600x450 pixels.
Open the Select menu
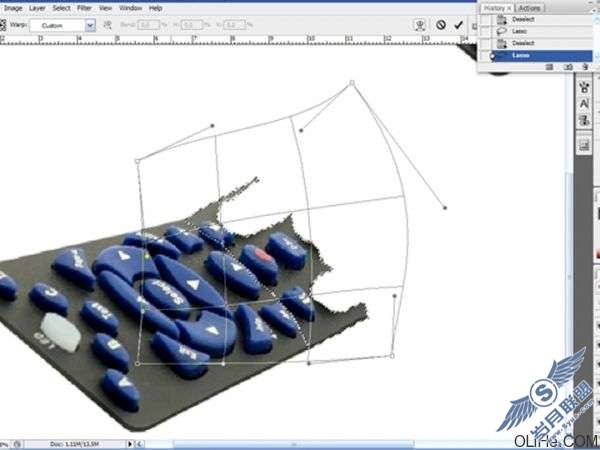(x=61, y=8)
